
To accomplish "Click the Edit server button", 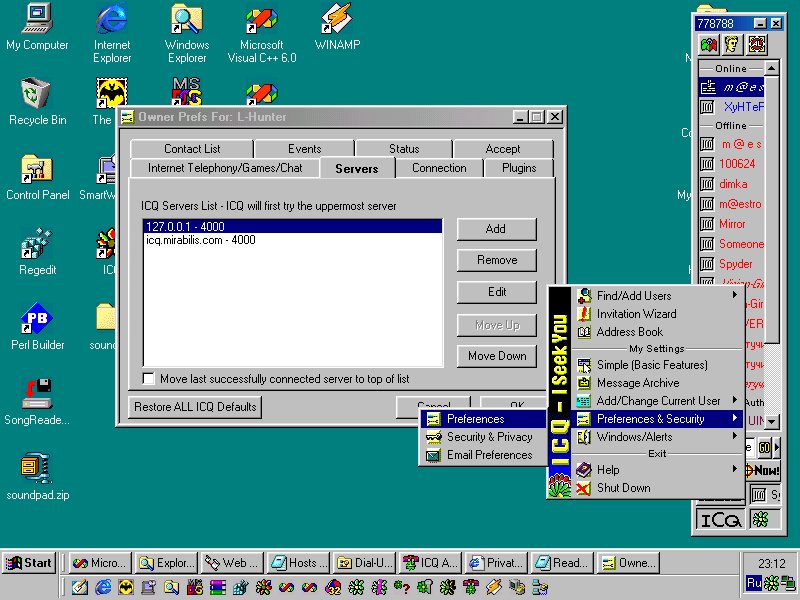I will click(x=496, y=292).
